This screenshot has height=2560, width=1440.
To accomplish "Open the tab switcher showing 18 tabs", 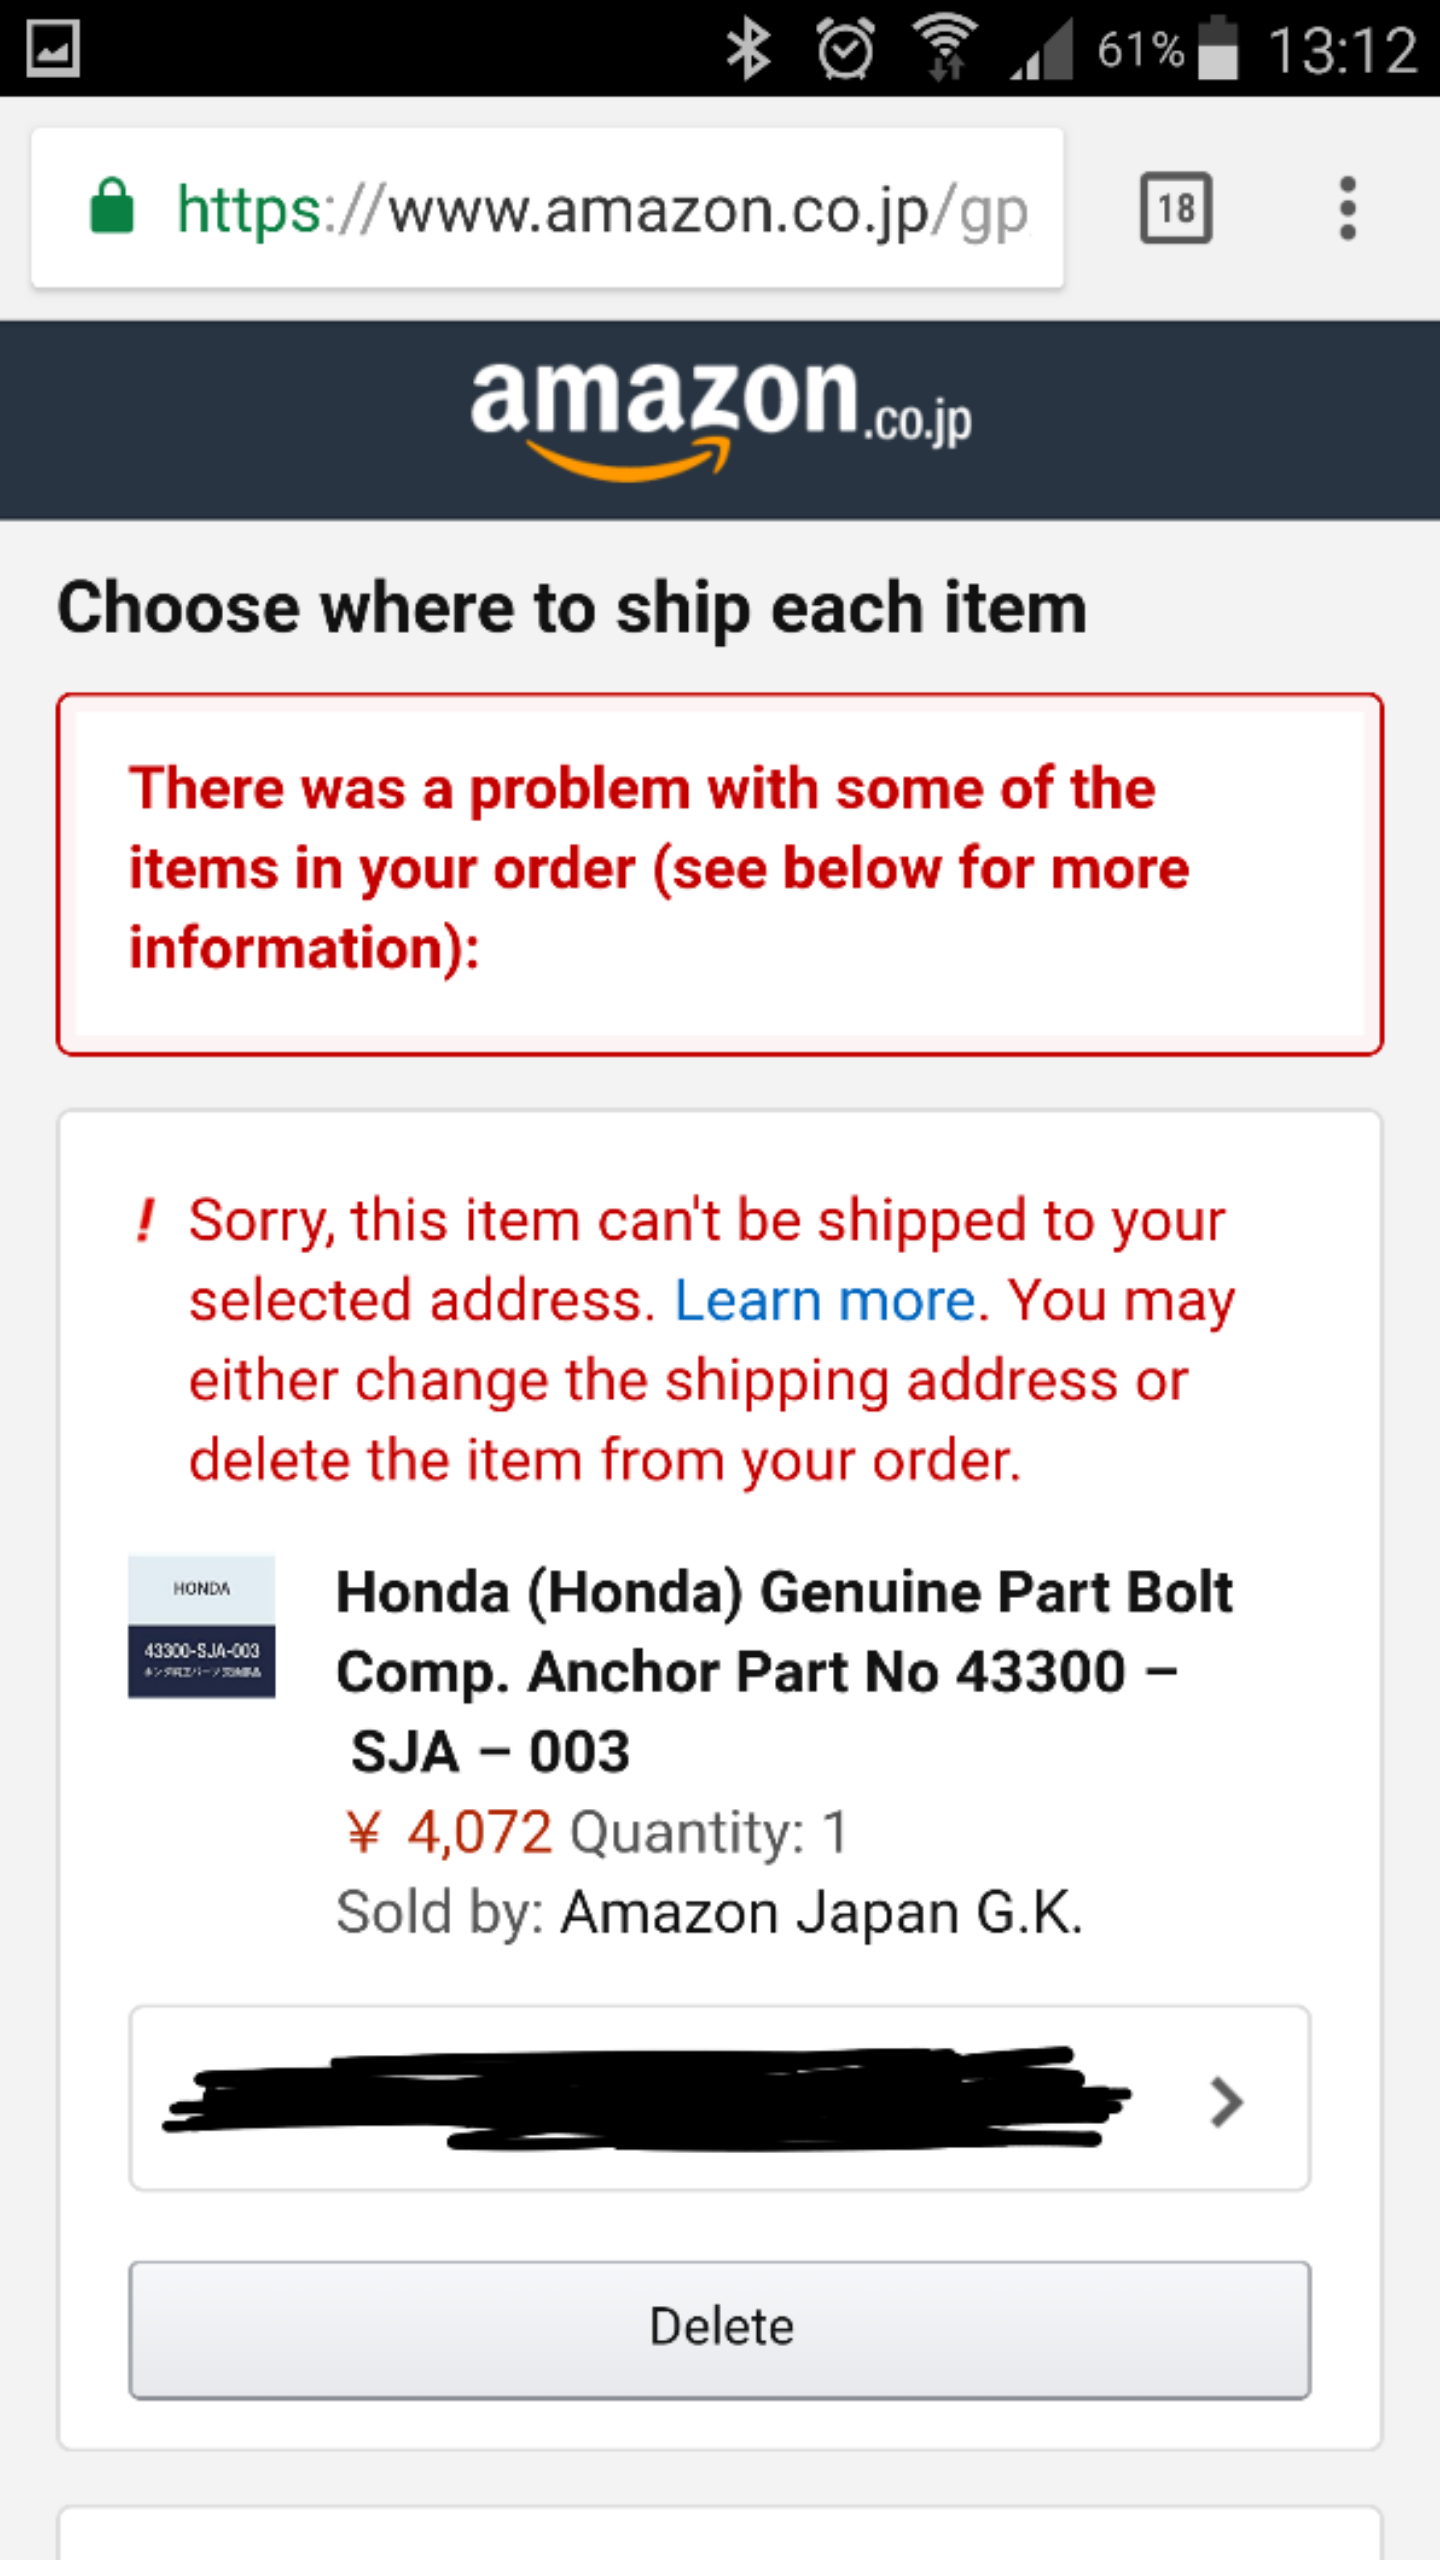I will coord(1176,208).
